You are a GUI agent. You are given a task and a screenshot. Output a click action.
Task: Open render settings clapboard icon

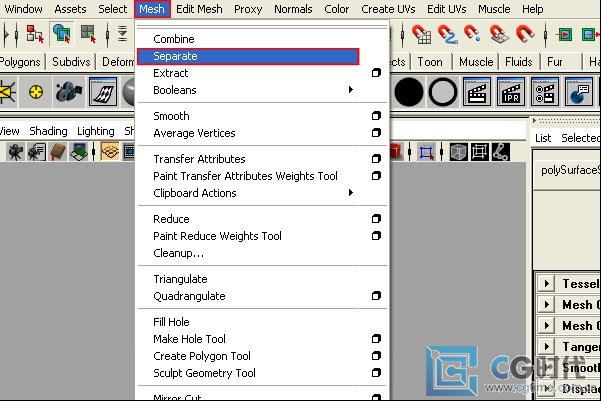click(544, 92)
